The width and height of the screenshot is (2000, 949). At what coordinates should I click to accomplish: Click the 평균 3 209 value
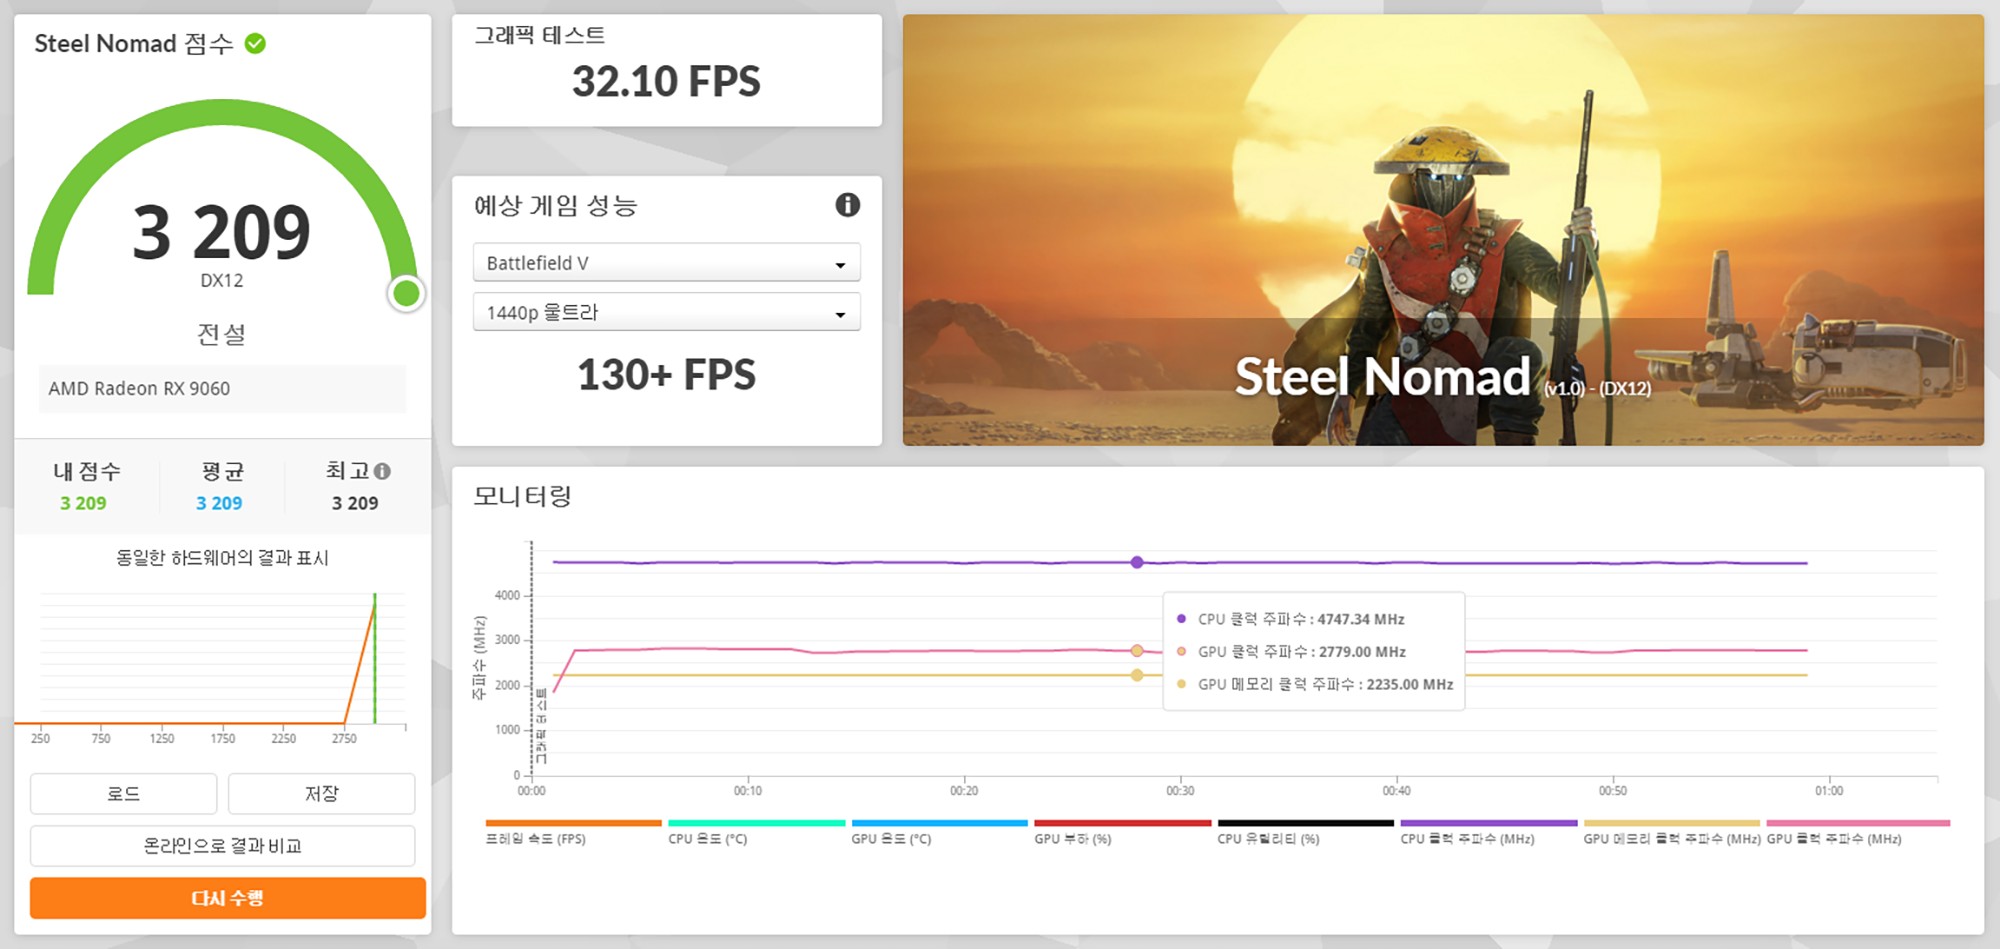219,503
